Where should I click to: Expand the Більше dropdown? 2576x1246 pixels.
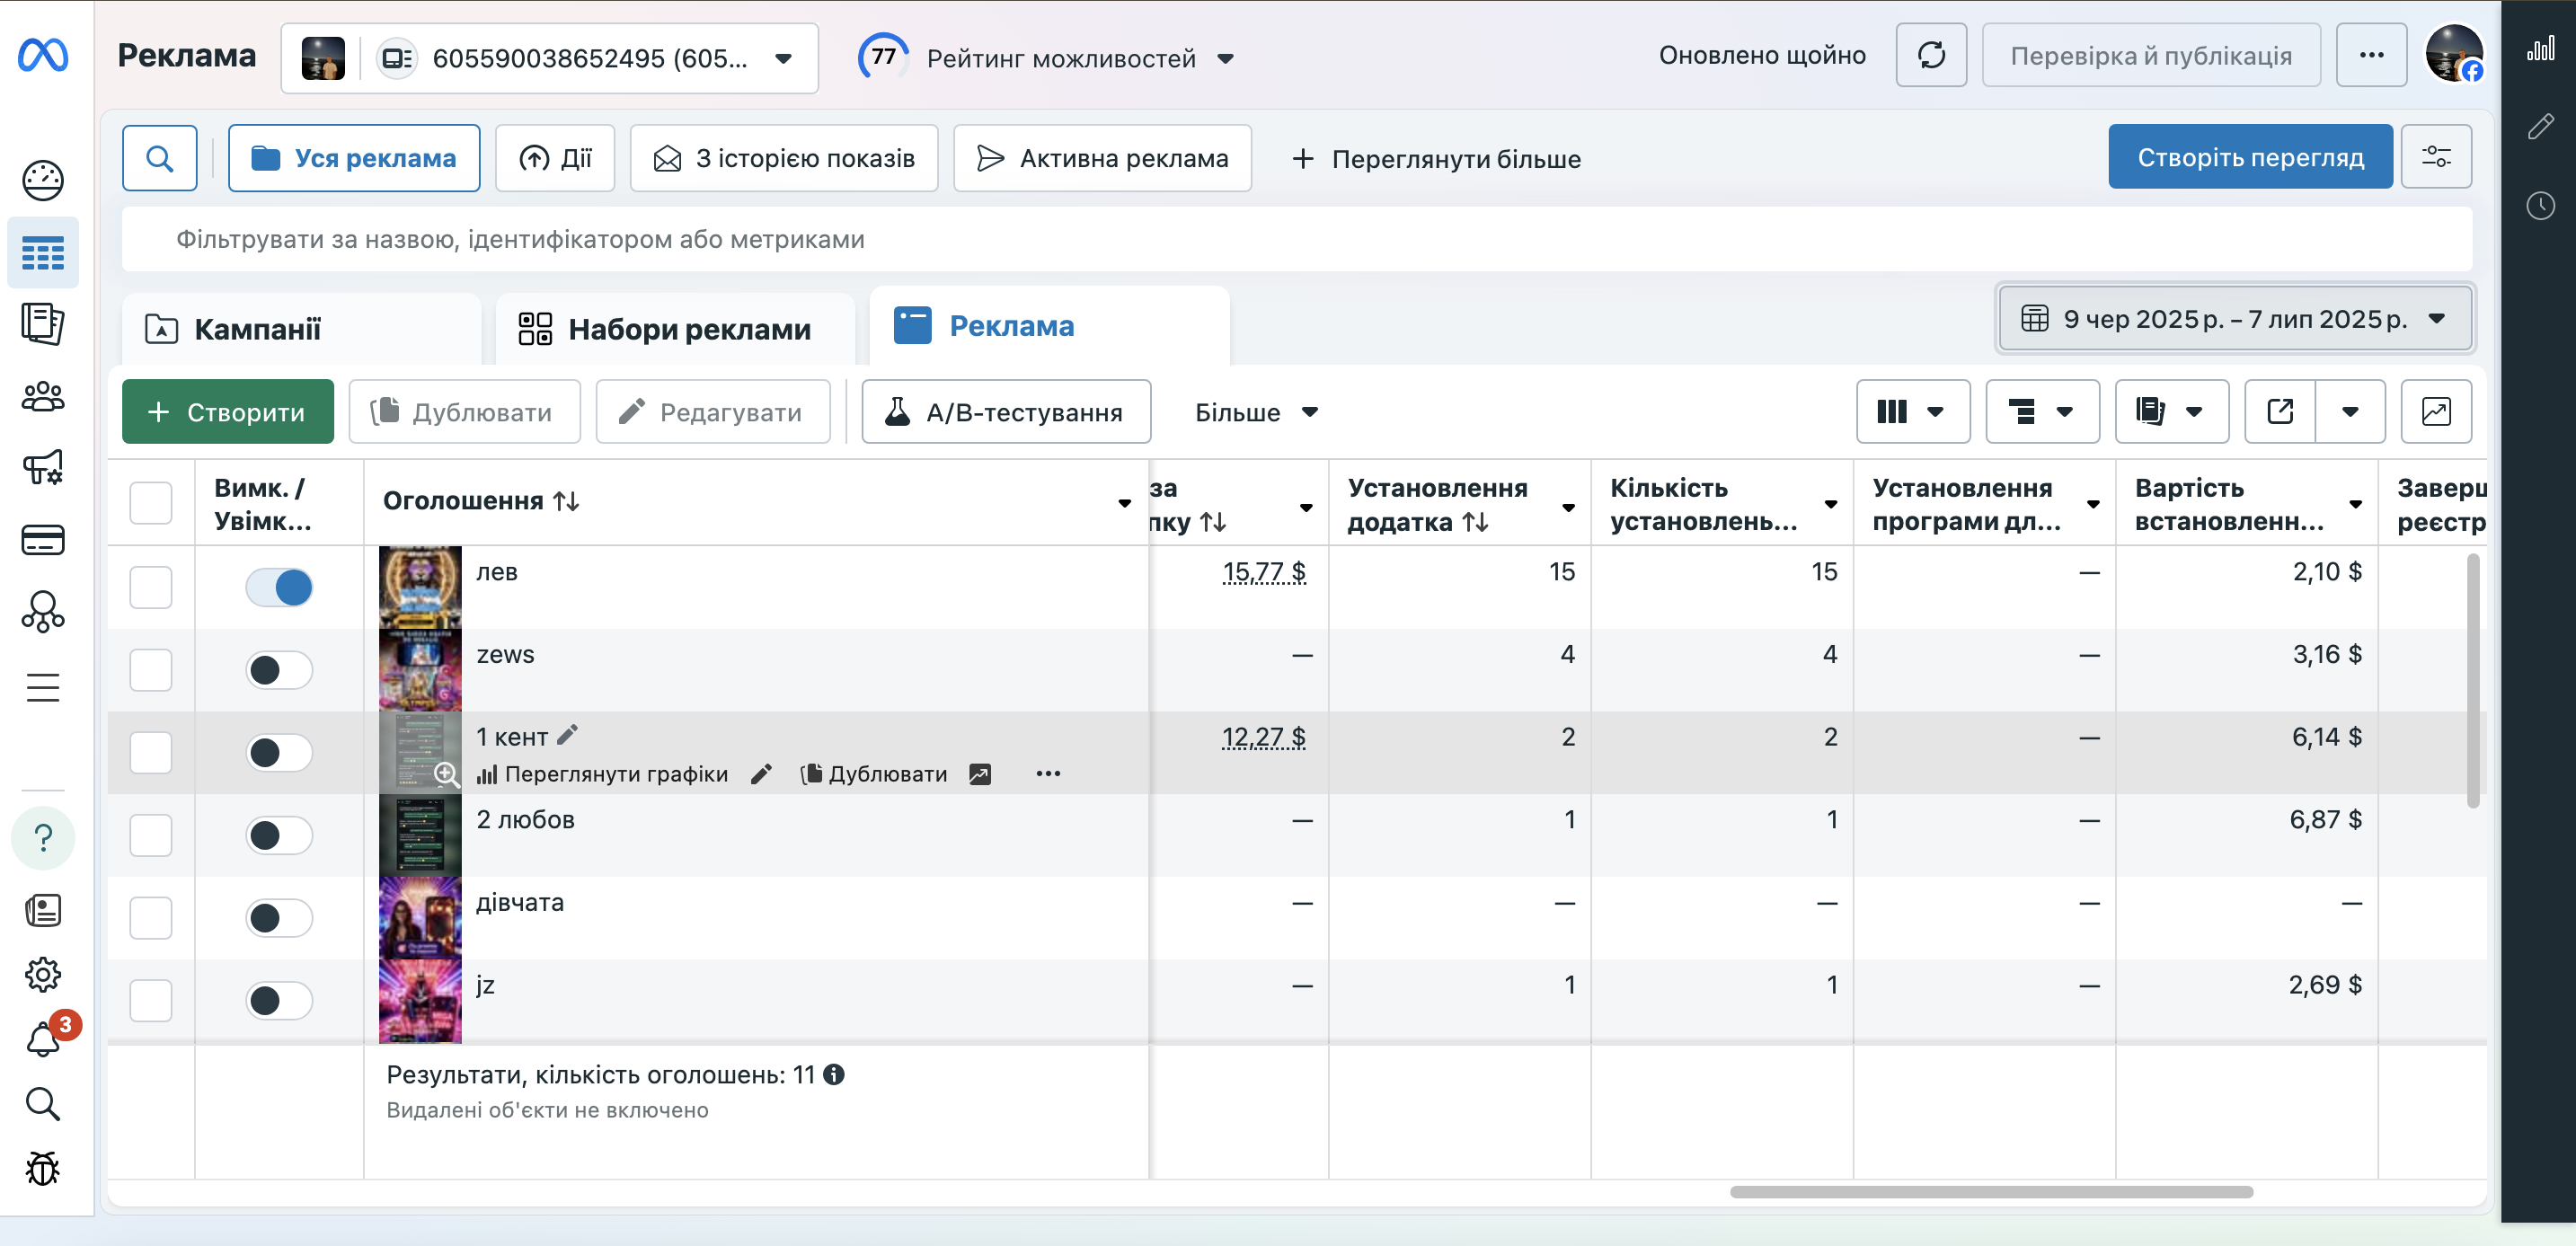tap(1257, 412)
